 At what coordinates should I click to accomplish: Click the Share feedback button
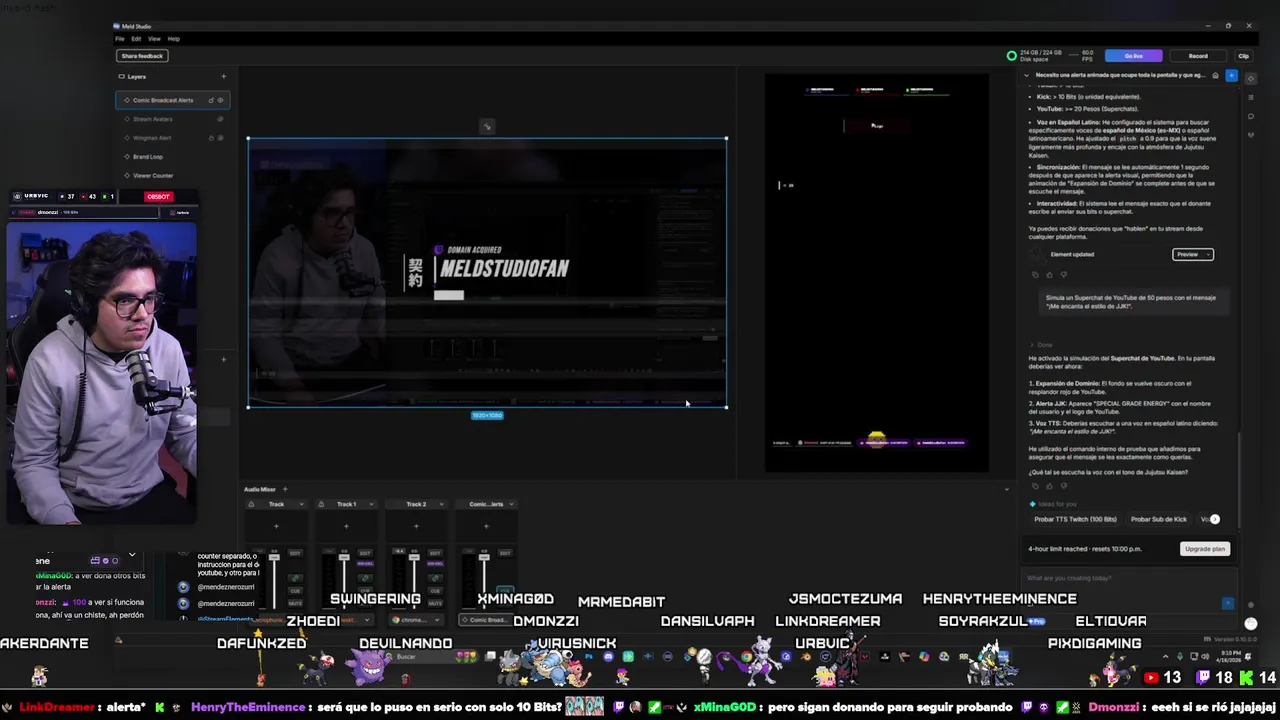click(142, 56)
